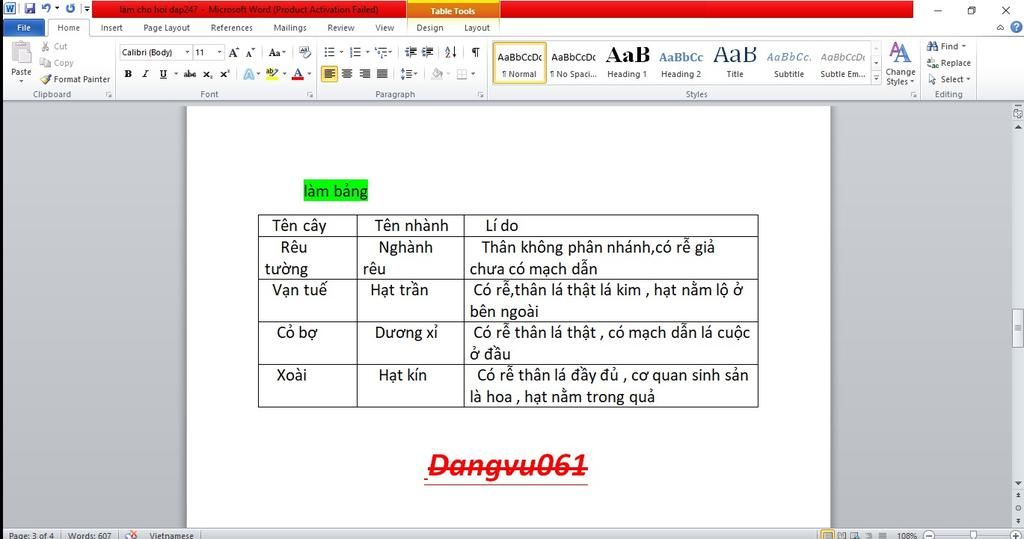Apply red font color
Image resolution: width=1024 pixels, height=539 pixels.
point(297,74)
